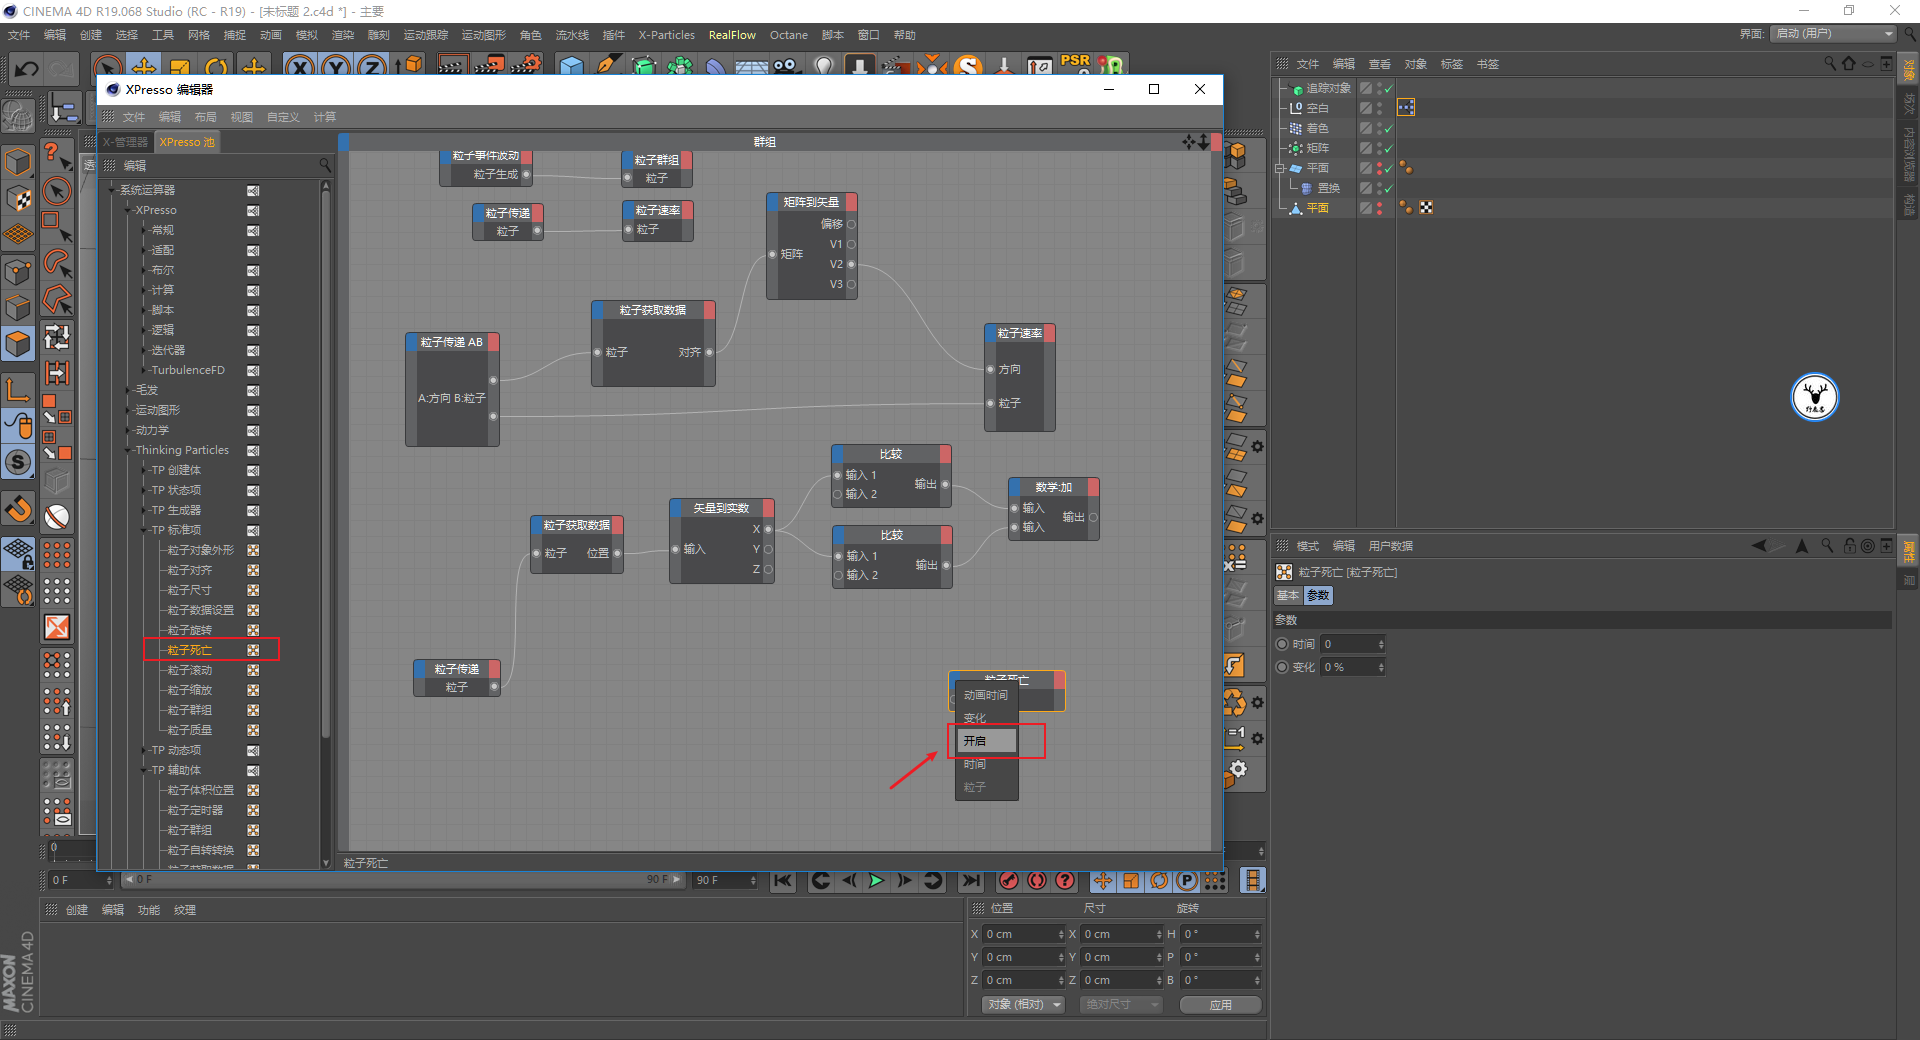The width and height of the screenshot is (1920, 1040).
Task: Open the 界面 layout dropdown
Action: click(1834, 34)
